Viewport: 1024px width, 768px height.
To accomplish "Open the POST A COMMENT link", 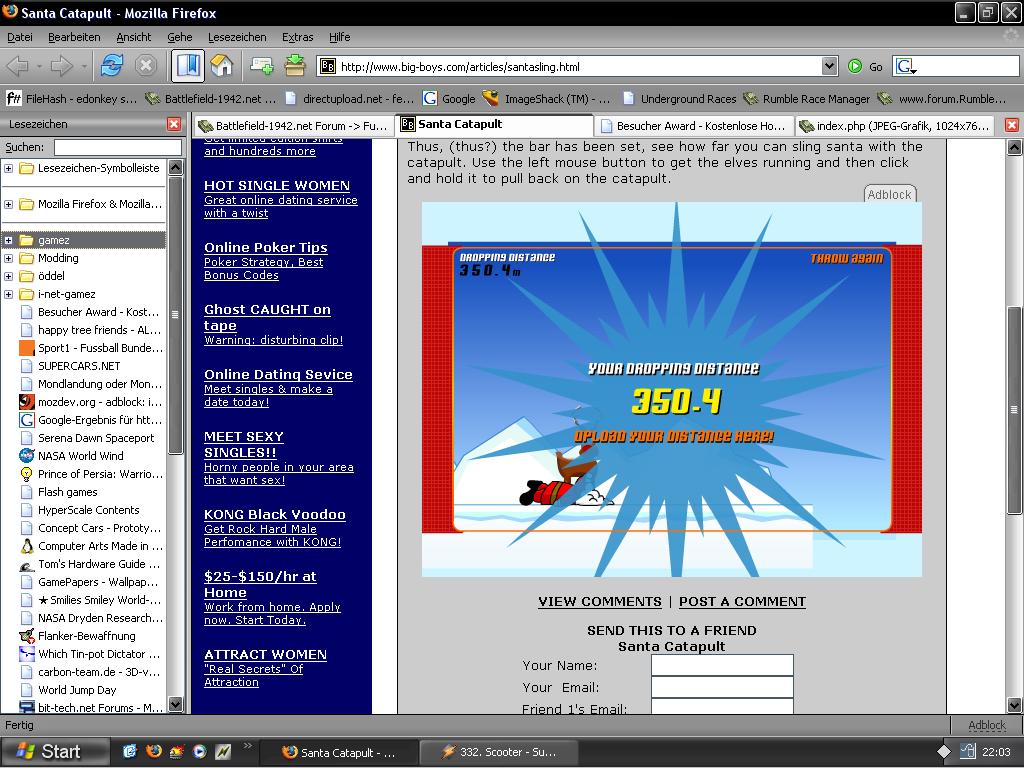I will tap(743, 601).
